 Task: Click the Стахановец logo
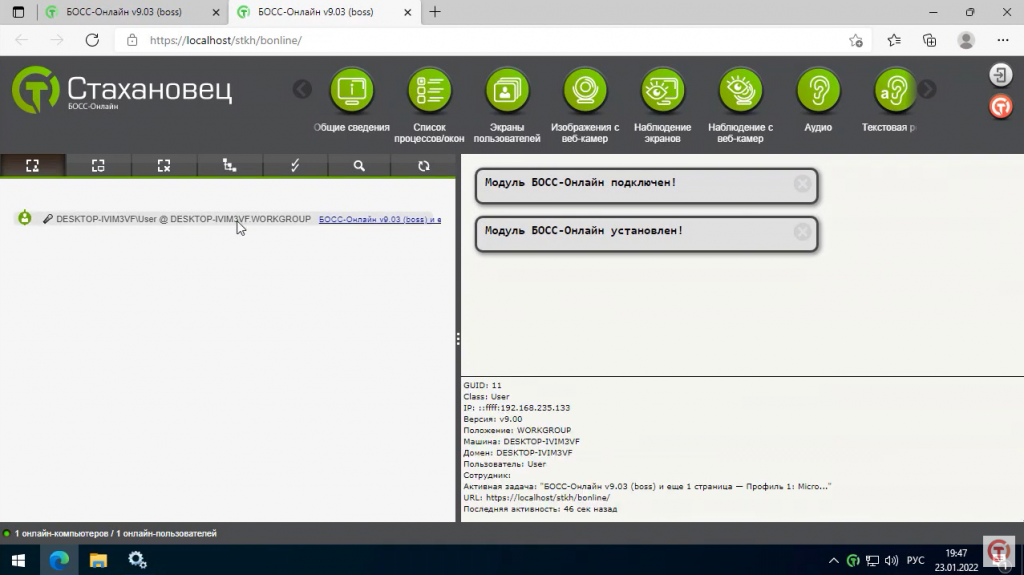pyautogui.click(x=121, y=90)
